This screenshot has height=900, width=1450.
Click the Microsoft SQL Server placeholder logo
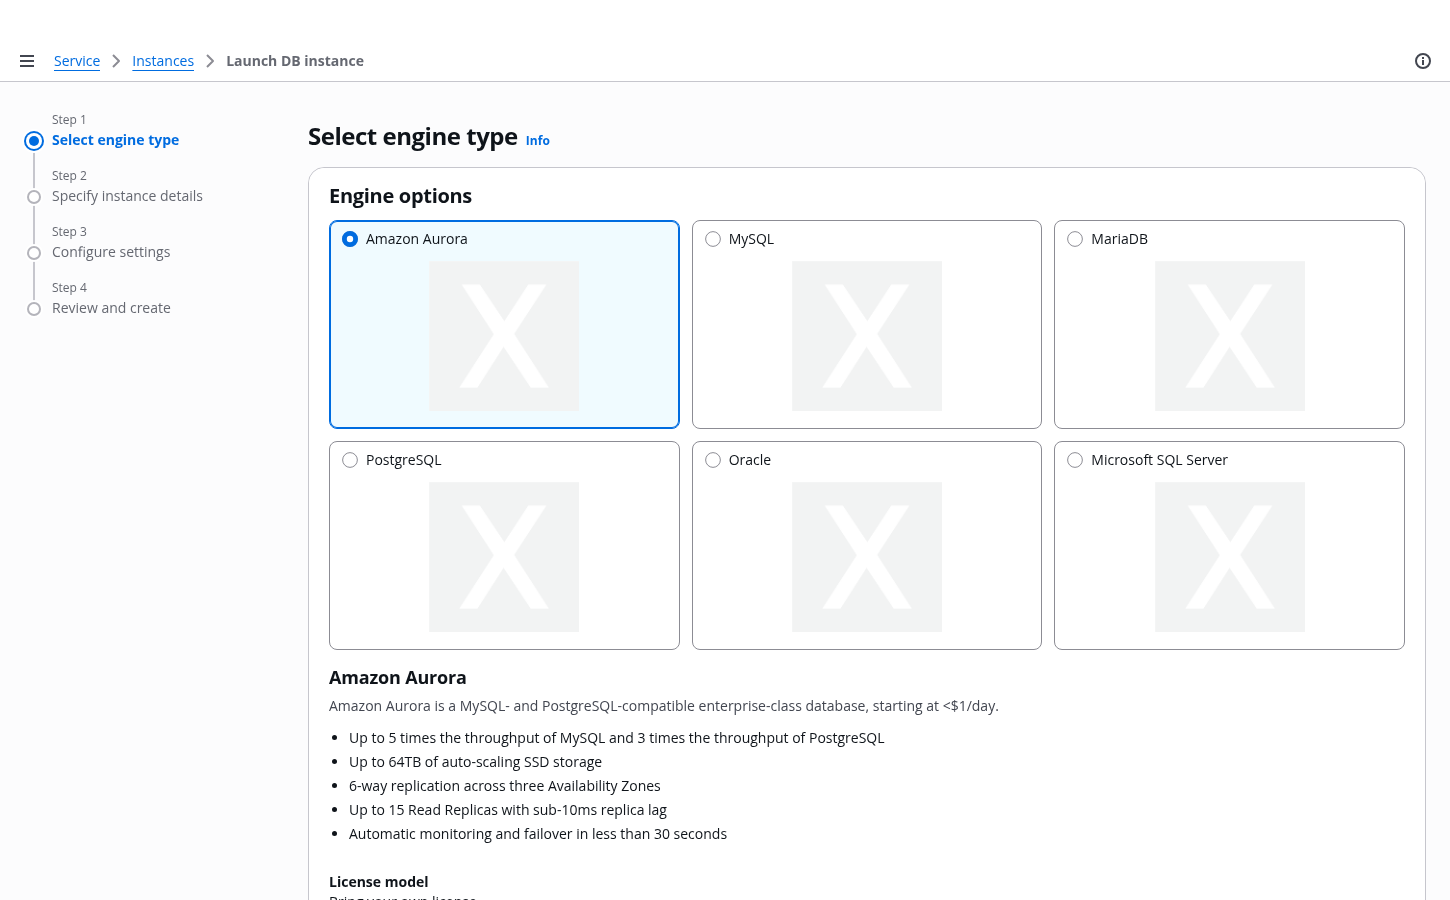pos(1230,557)
